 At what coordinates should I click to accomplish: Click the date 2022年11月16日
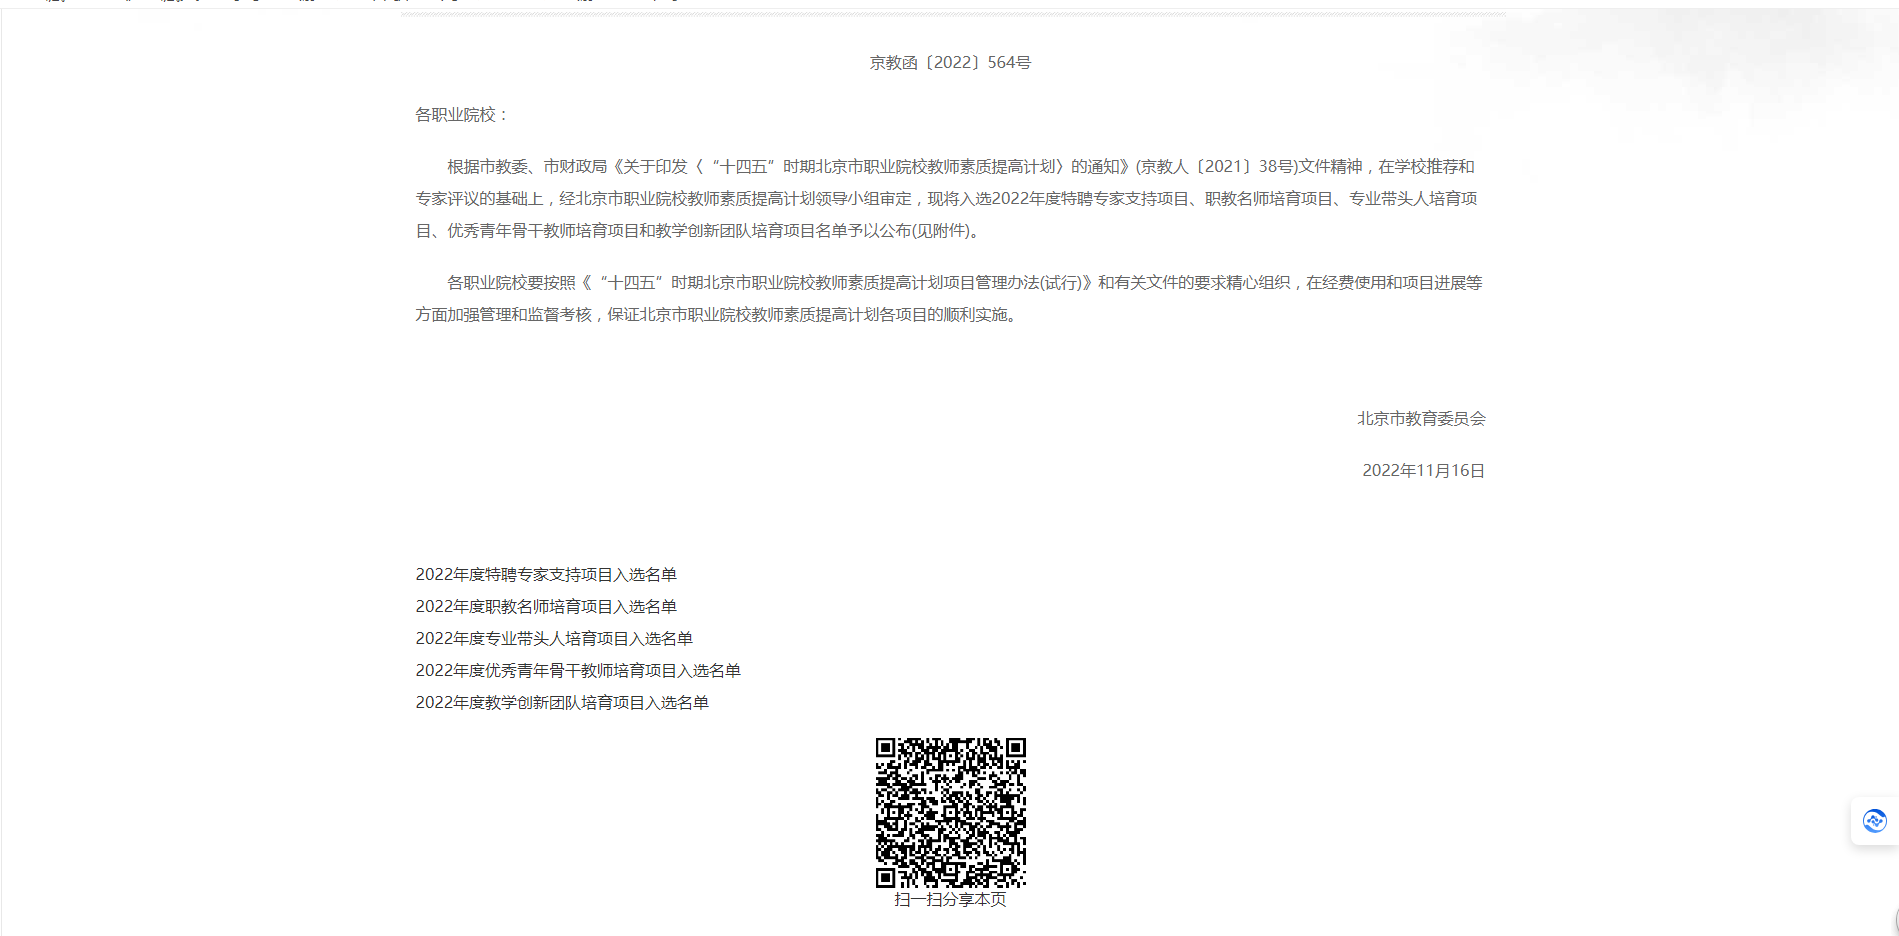(1424, 470)
